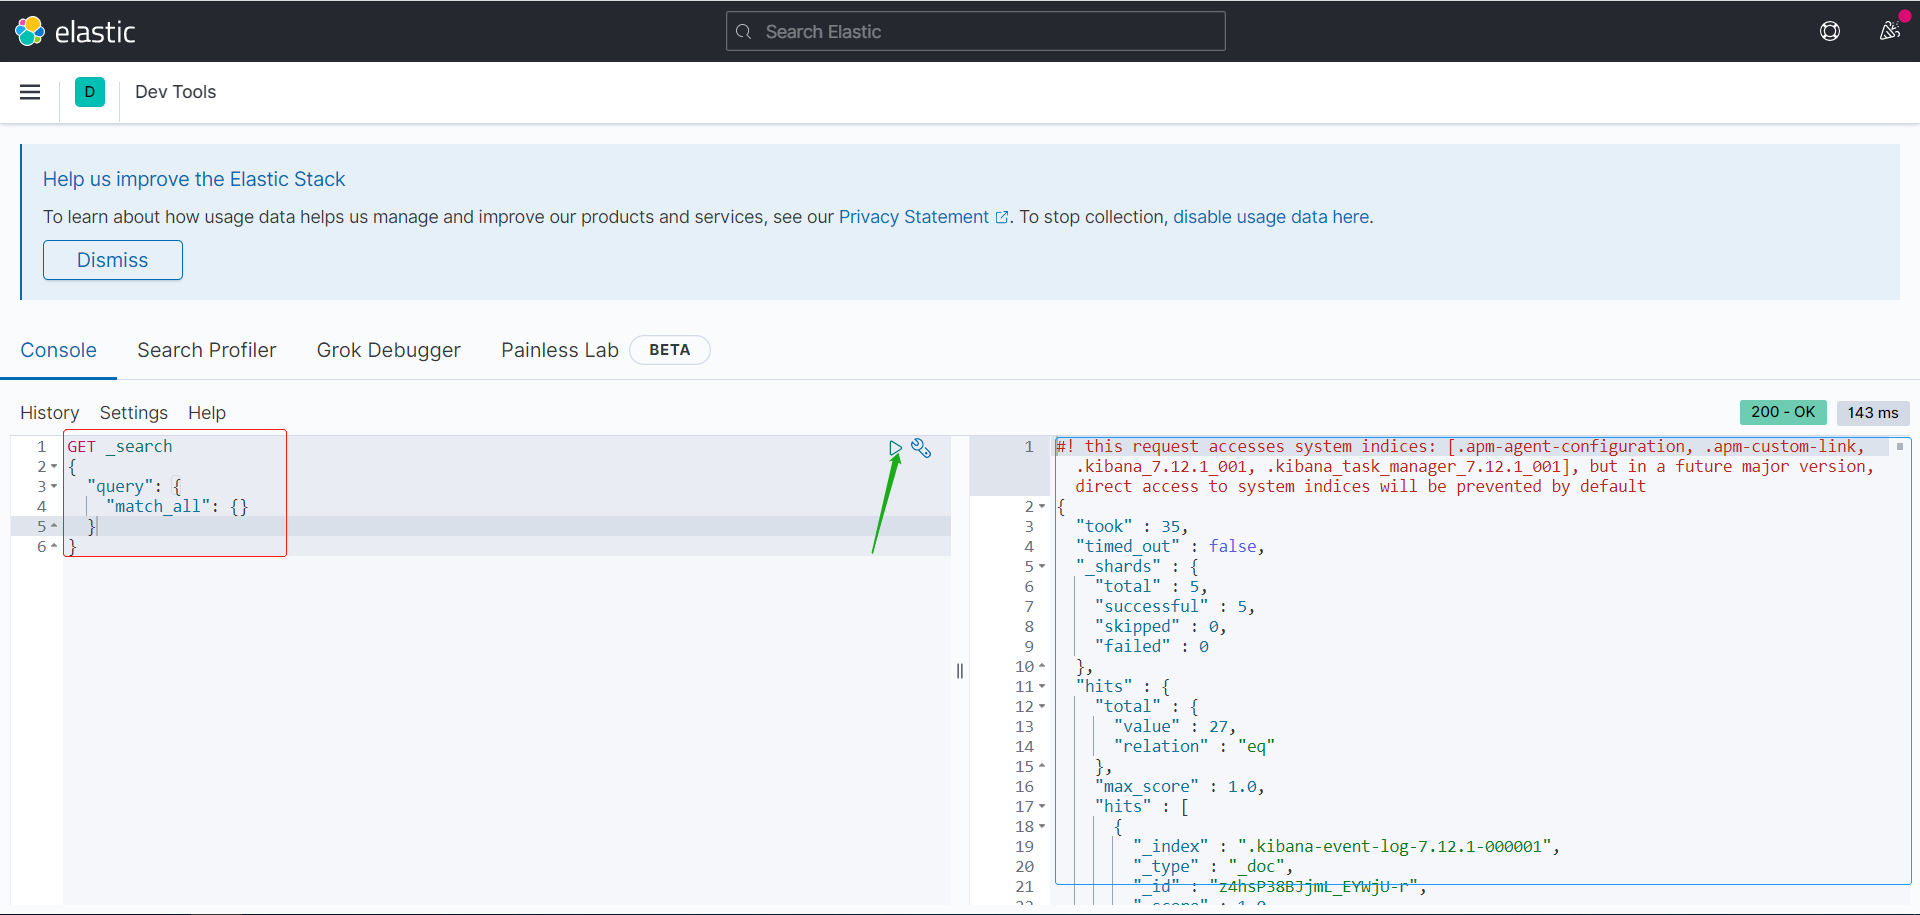This screenshot has width=1920, height=915.
Task: Click the "max_score" : 1.0 response line
Action: click(x=1180, y=787)
